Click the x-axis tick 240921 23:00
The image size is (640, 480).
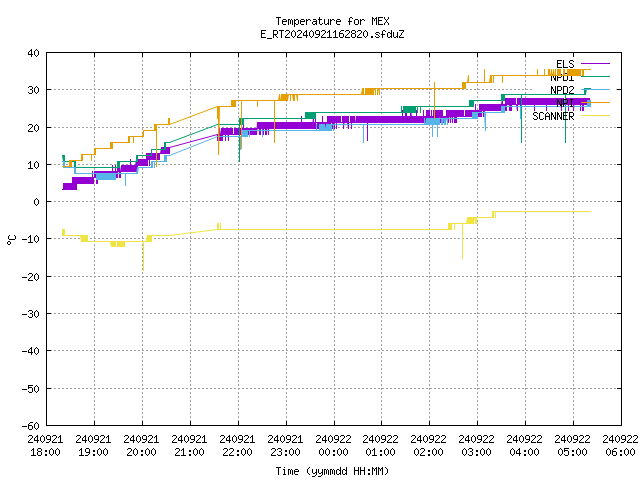click(285, 446)
